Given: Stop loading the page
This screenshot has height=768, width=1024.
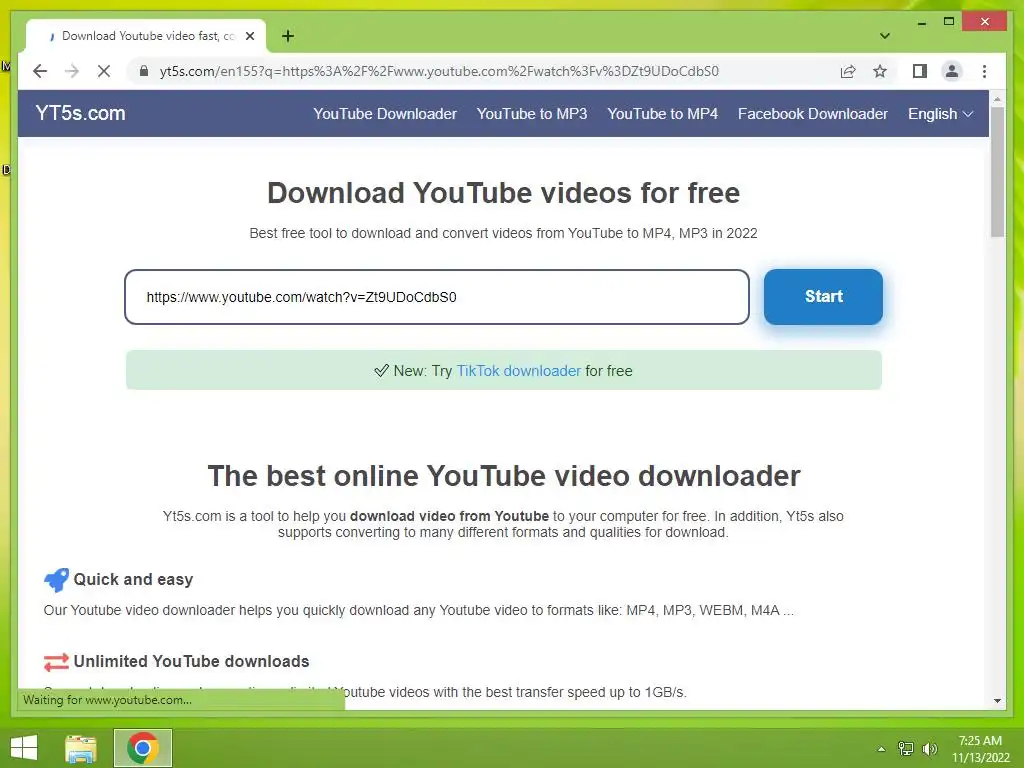Looking at the screenshot, I should 104,71.
